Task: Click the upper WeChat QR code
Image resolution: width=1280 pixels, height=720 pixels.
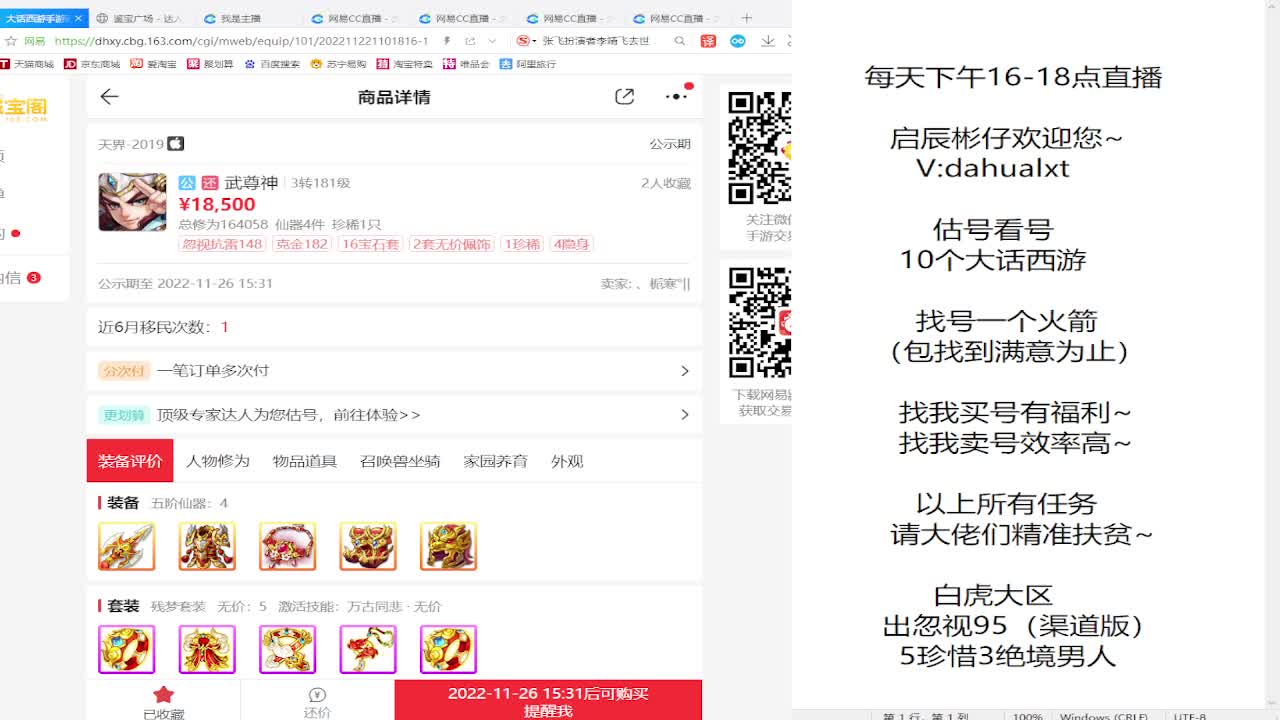Action: tap(759, 147)
